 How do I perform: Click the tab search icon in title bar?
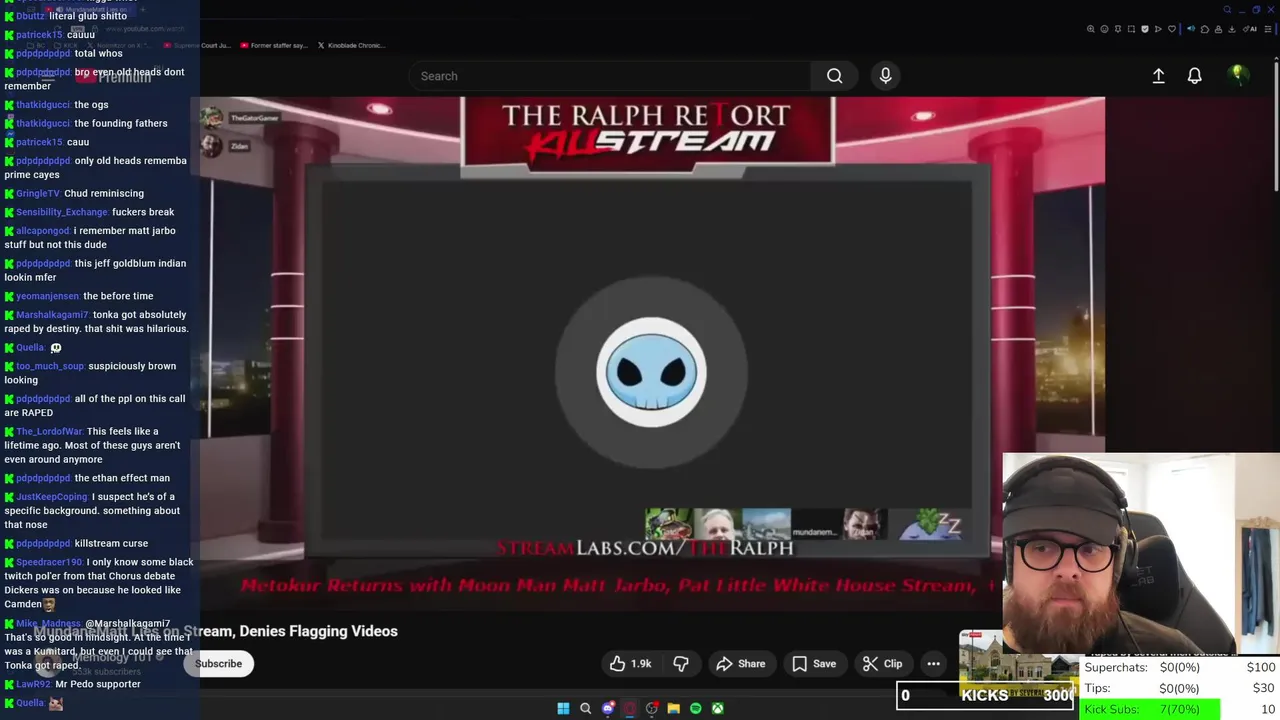pyautogui.click(x=1227, y=10)
